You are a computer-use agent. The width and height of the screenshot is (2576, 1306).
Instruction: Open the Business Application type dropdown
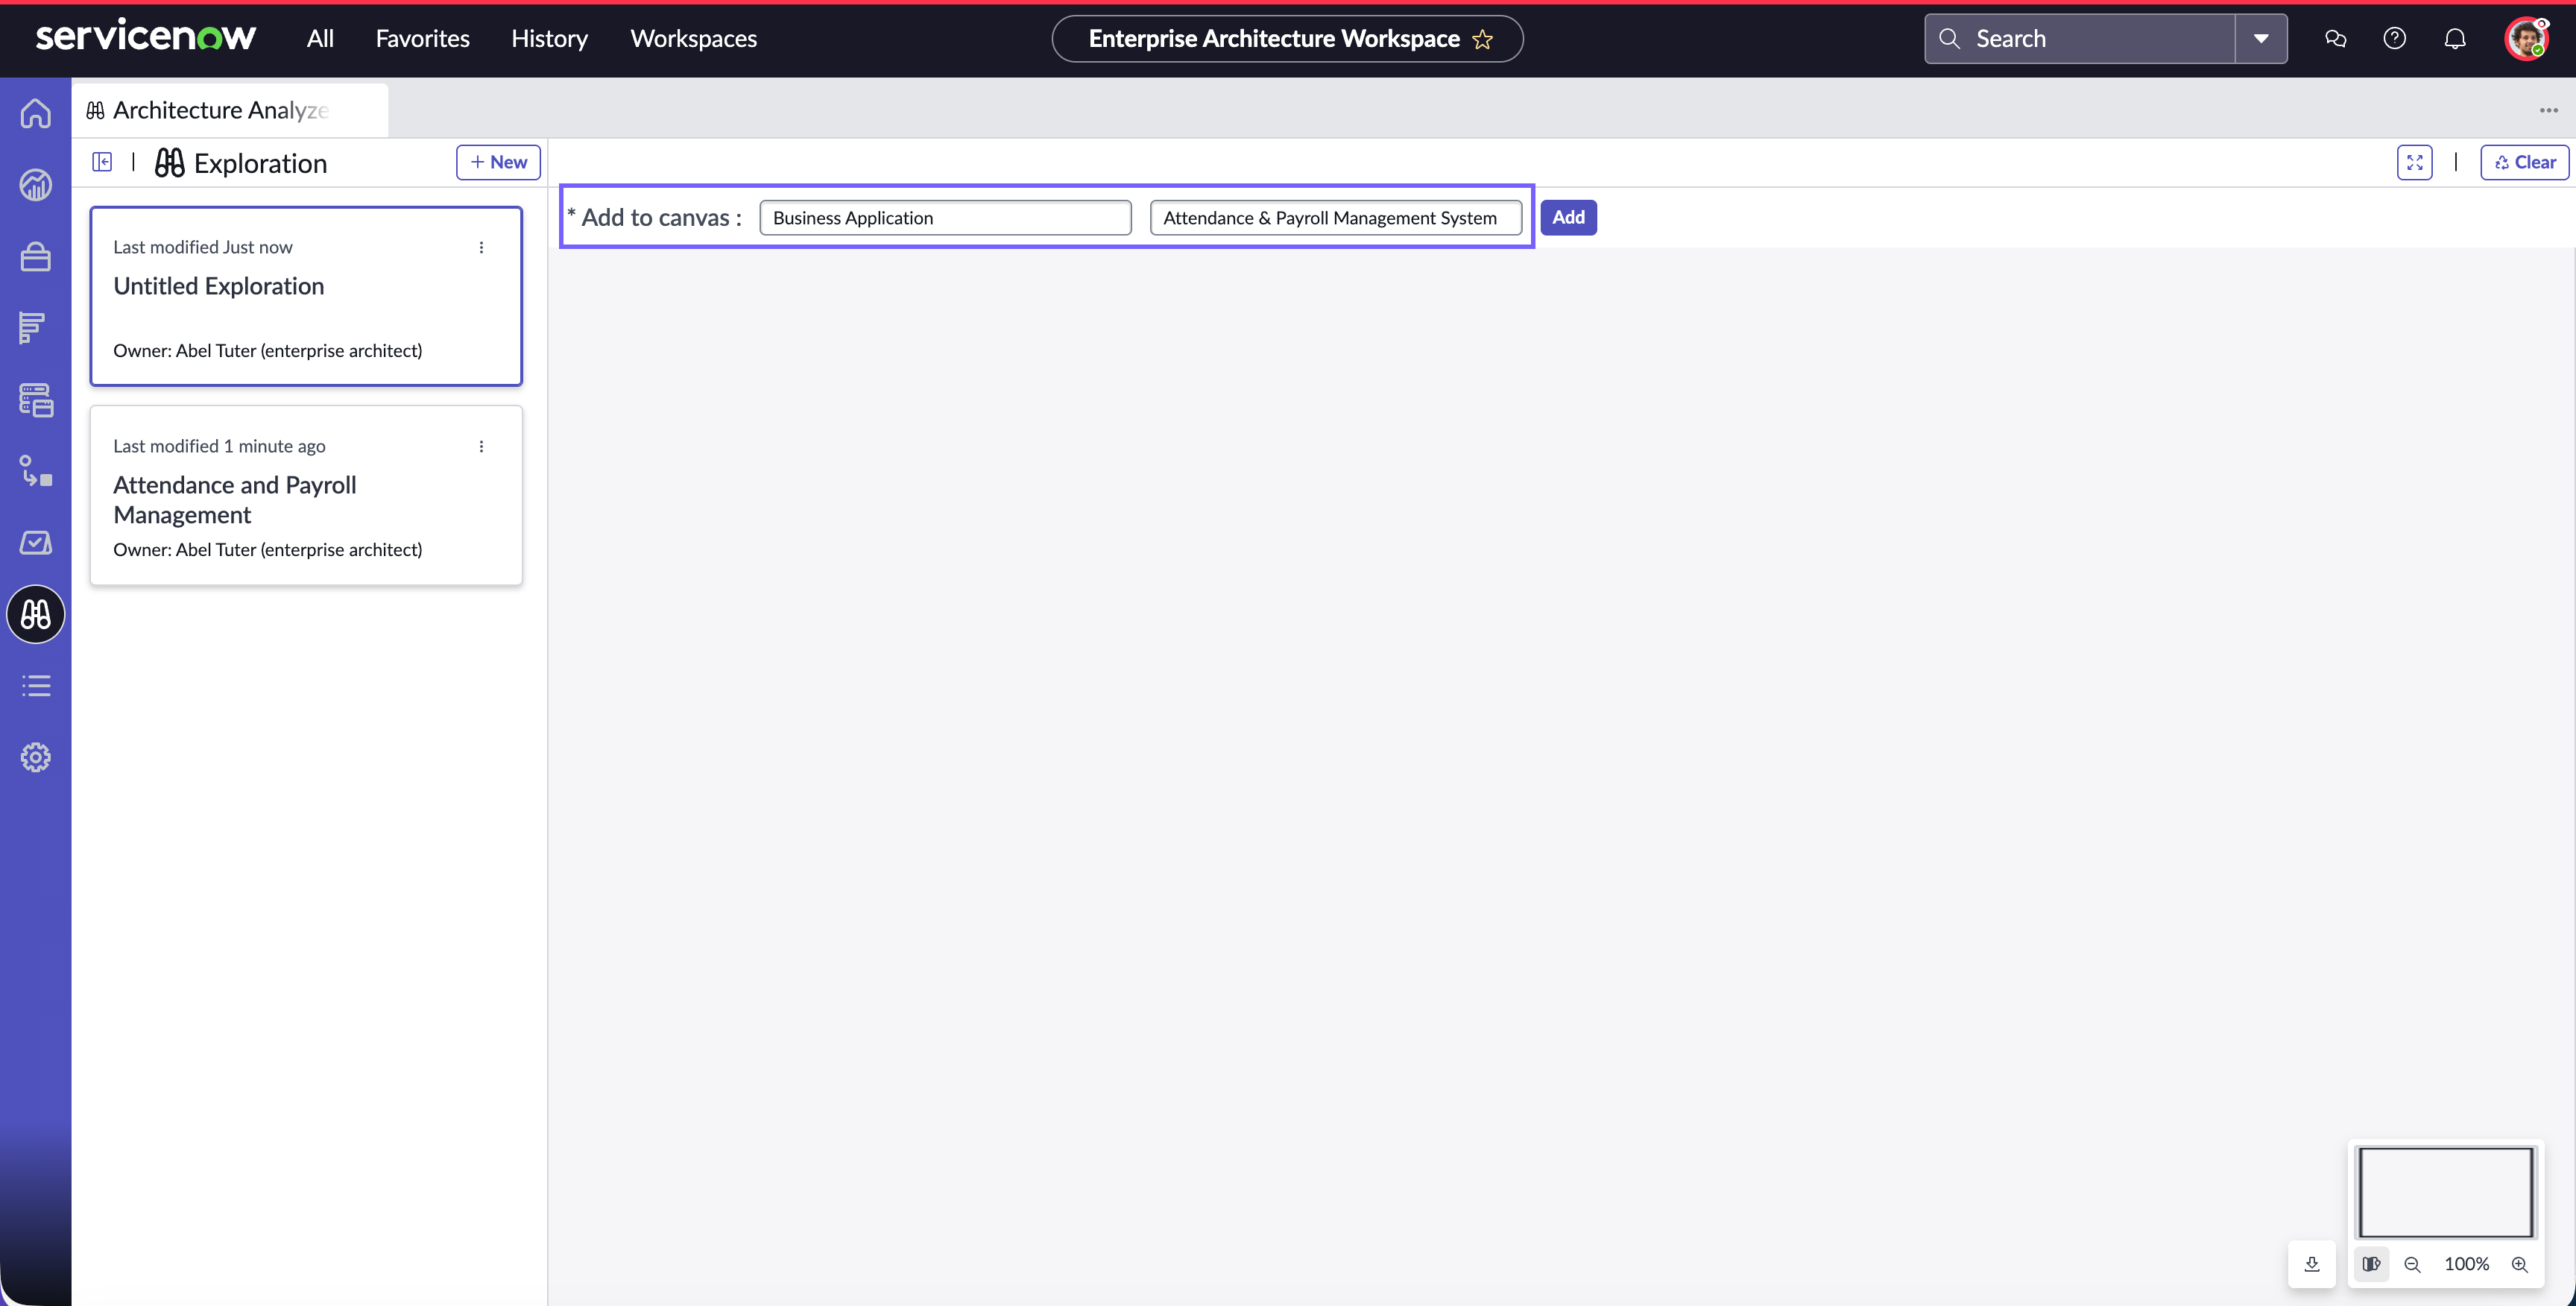945,218
